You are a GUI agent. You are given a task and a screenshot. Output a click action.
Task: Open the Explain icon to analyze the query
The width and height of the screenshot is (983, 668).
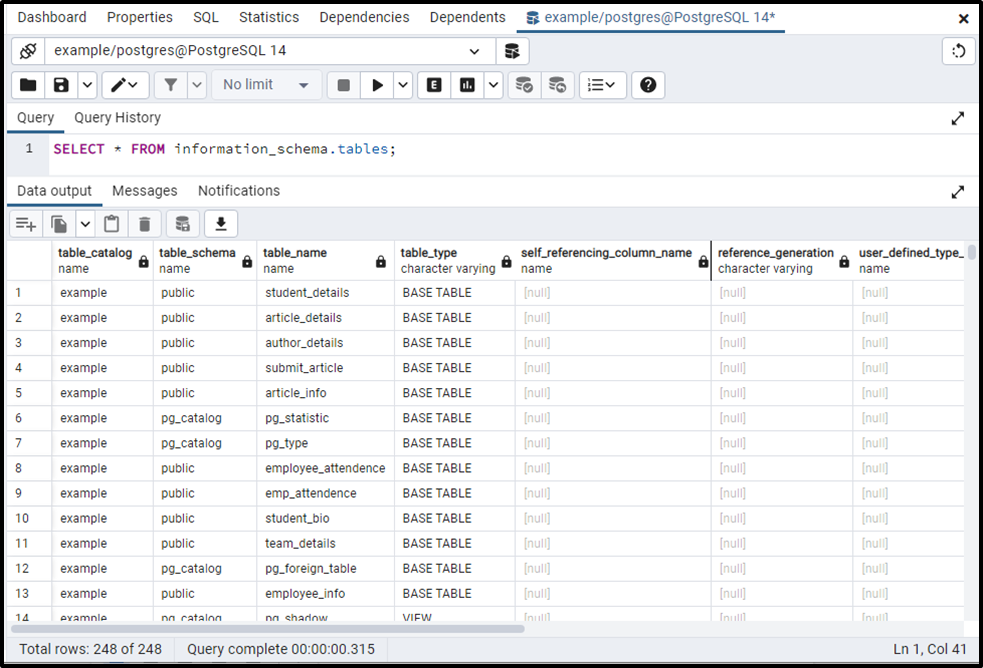(433, 85)
